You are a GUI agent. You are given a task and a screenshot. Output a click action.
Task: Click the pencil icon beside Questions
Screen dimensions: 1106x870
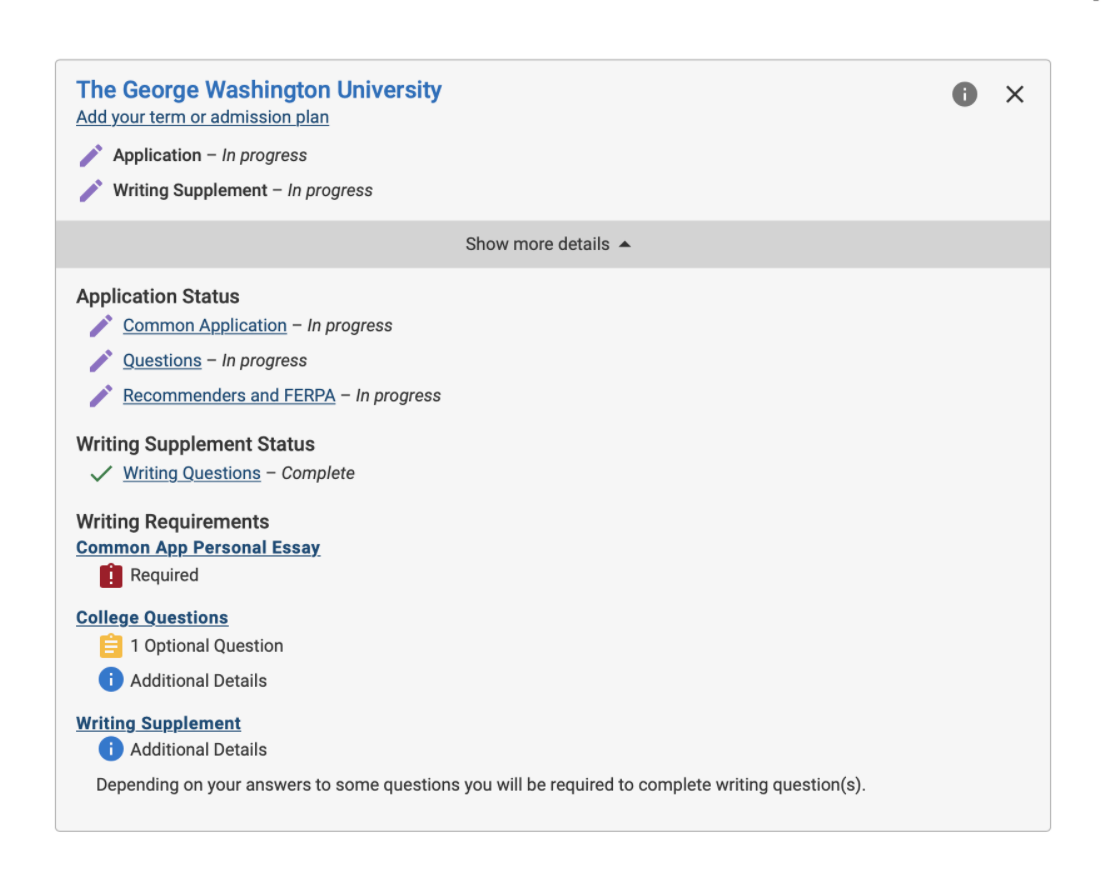[x=100, y=360]
